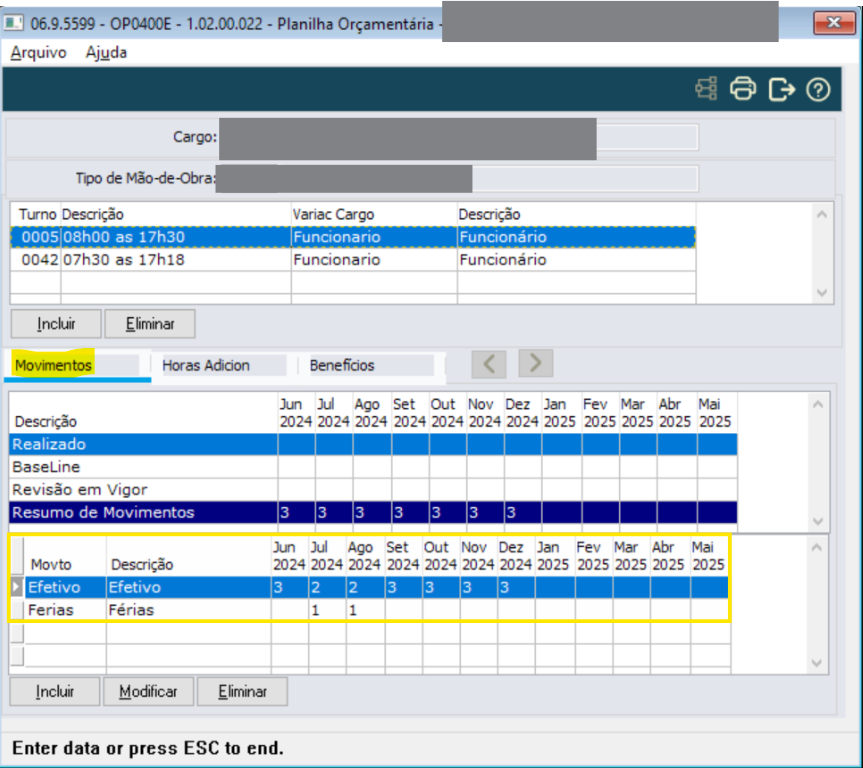Click the structure tree icon in toolbar
The image size is (863, 768).
click(706, 89)
